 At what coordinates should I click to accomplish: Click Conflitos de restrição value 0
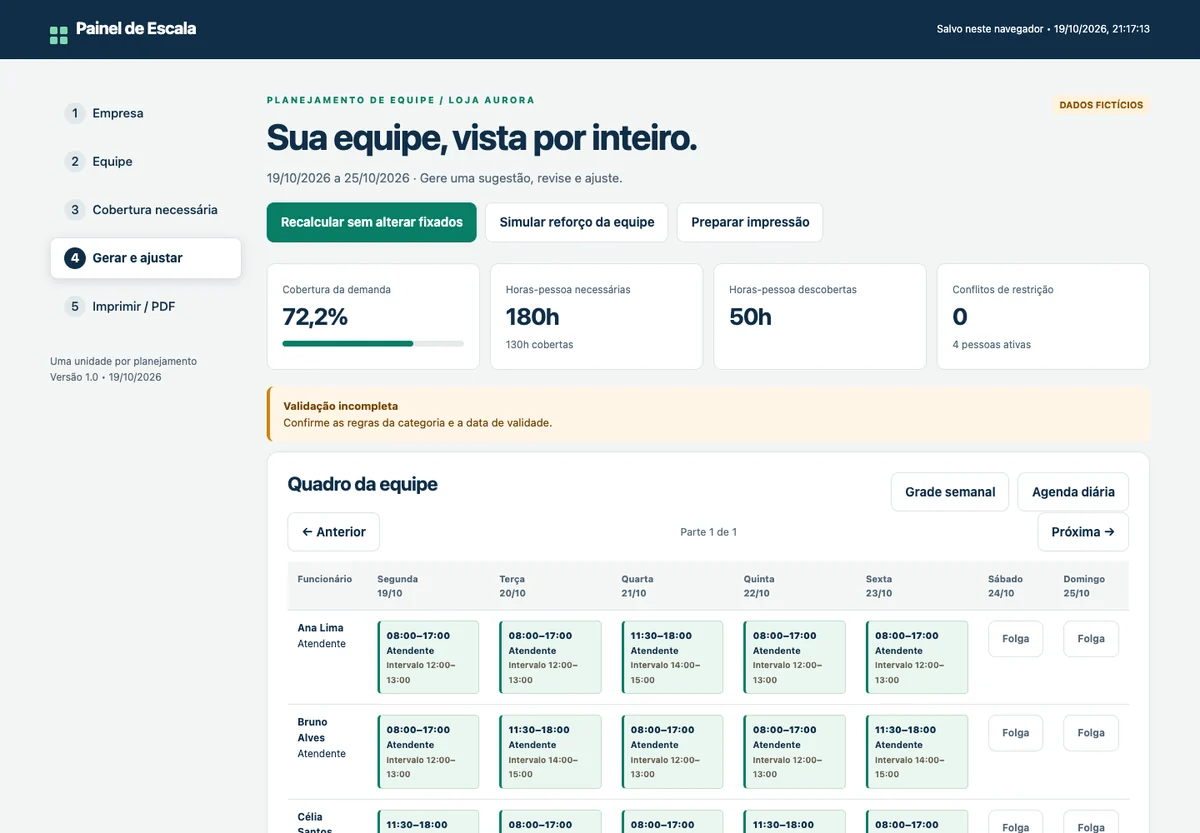point(960,317)
